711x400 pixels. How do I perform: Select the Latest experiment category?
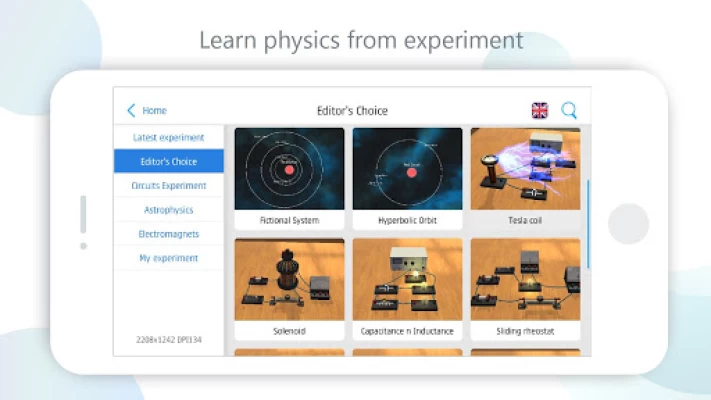coord(168,137)
